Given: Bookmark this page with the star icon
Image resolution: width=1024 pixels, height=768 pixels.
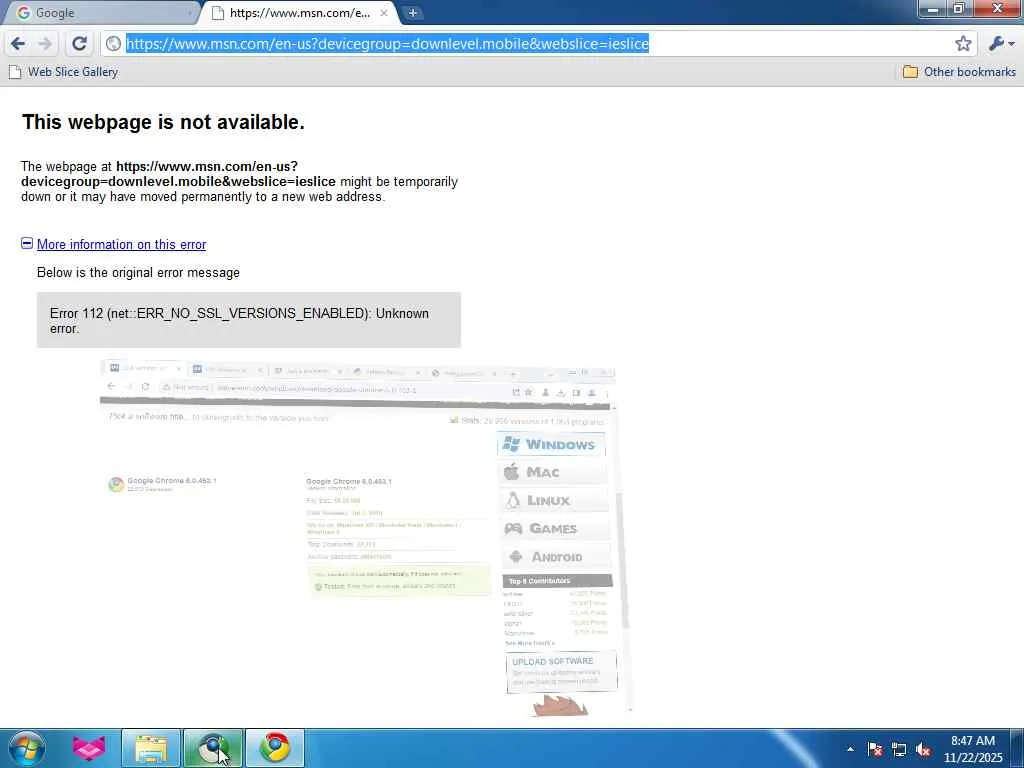Looking at the screenshot, I should (963, 44).
